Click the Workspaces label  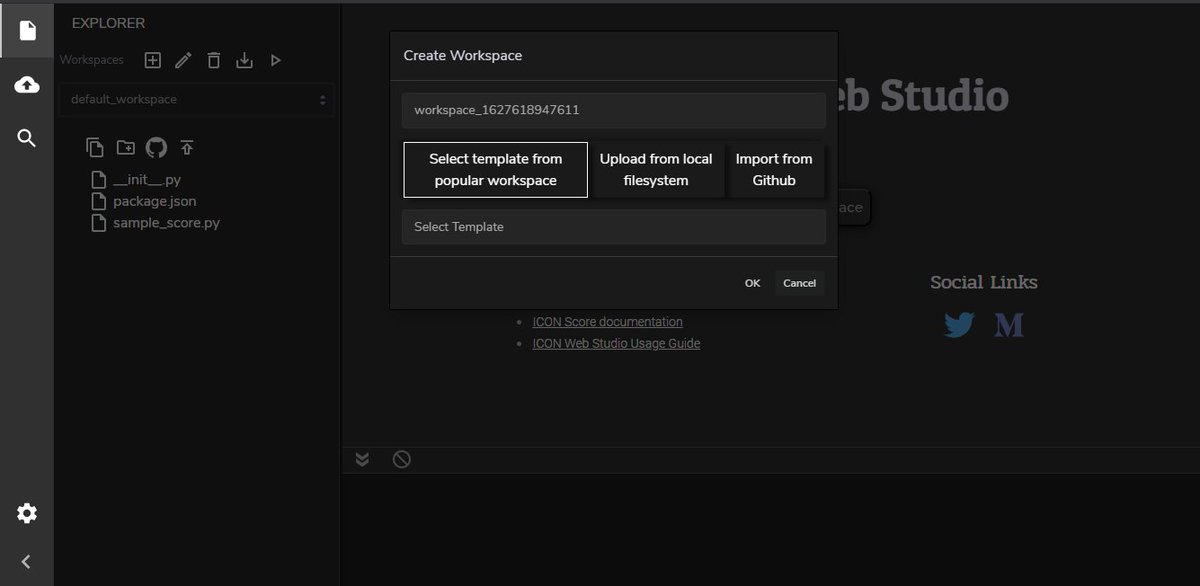(92, 60)
